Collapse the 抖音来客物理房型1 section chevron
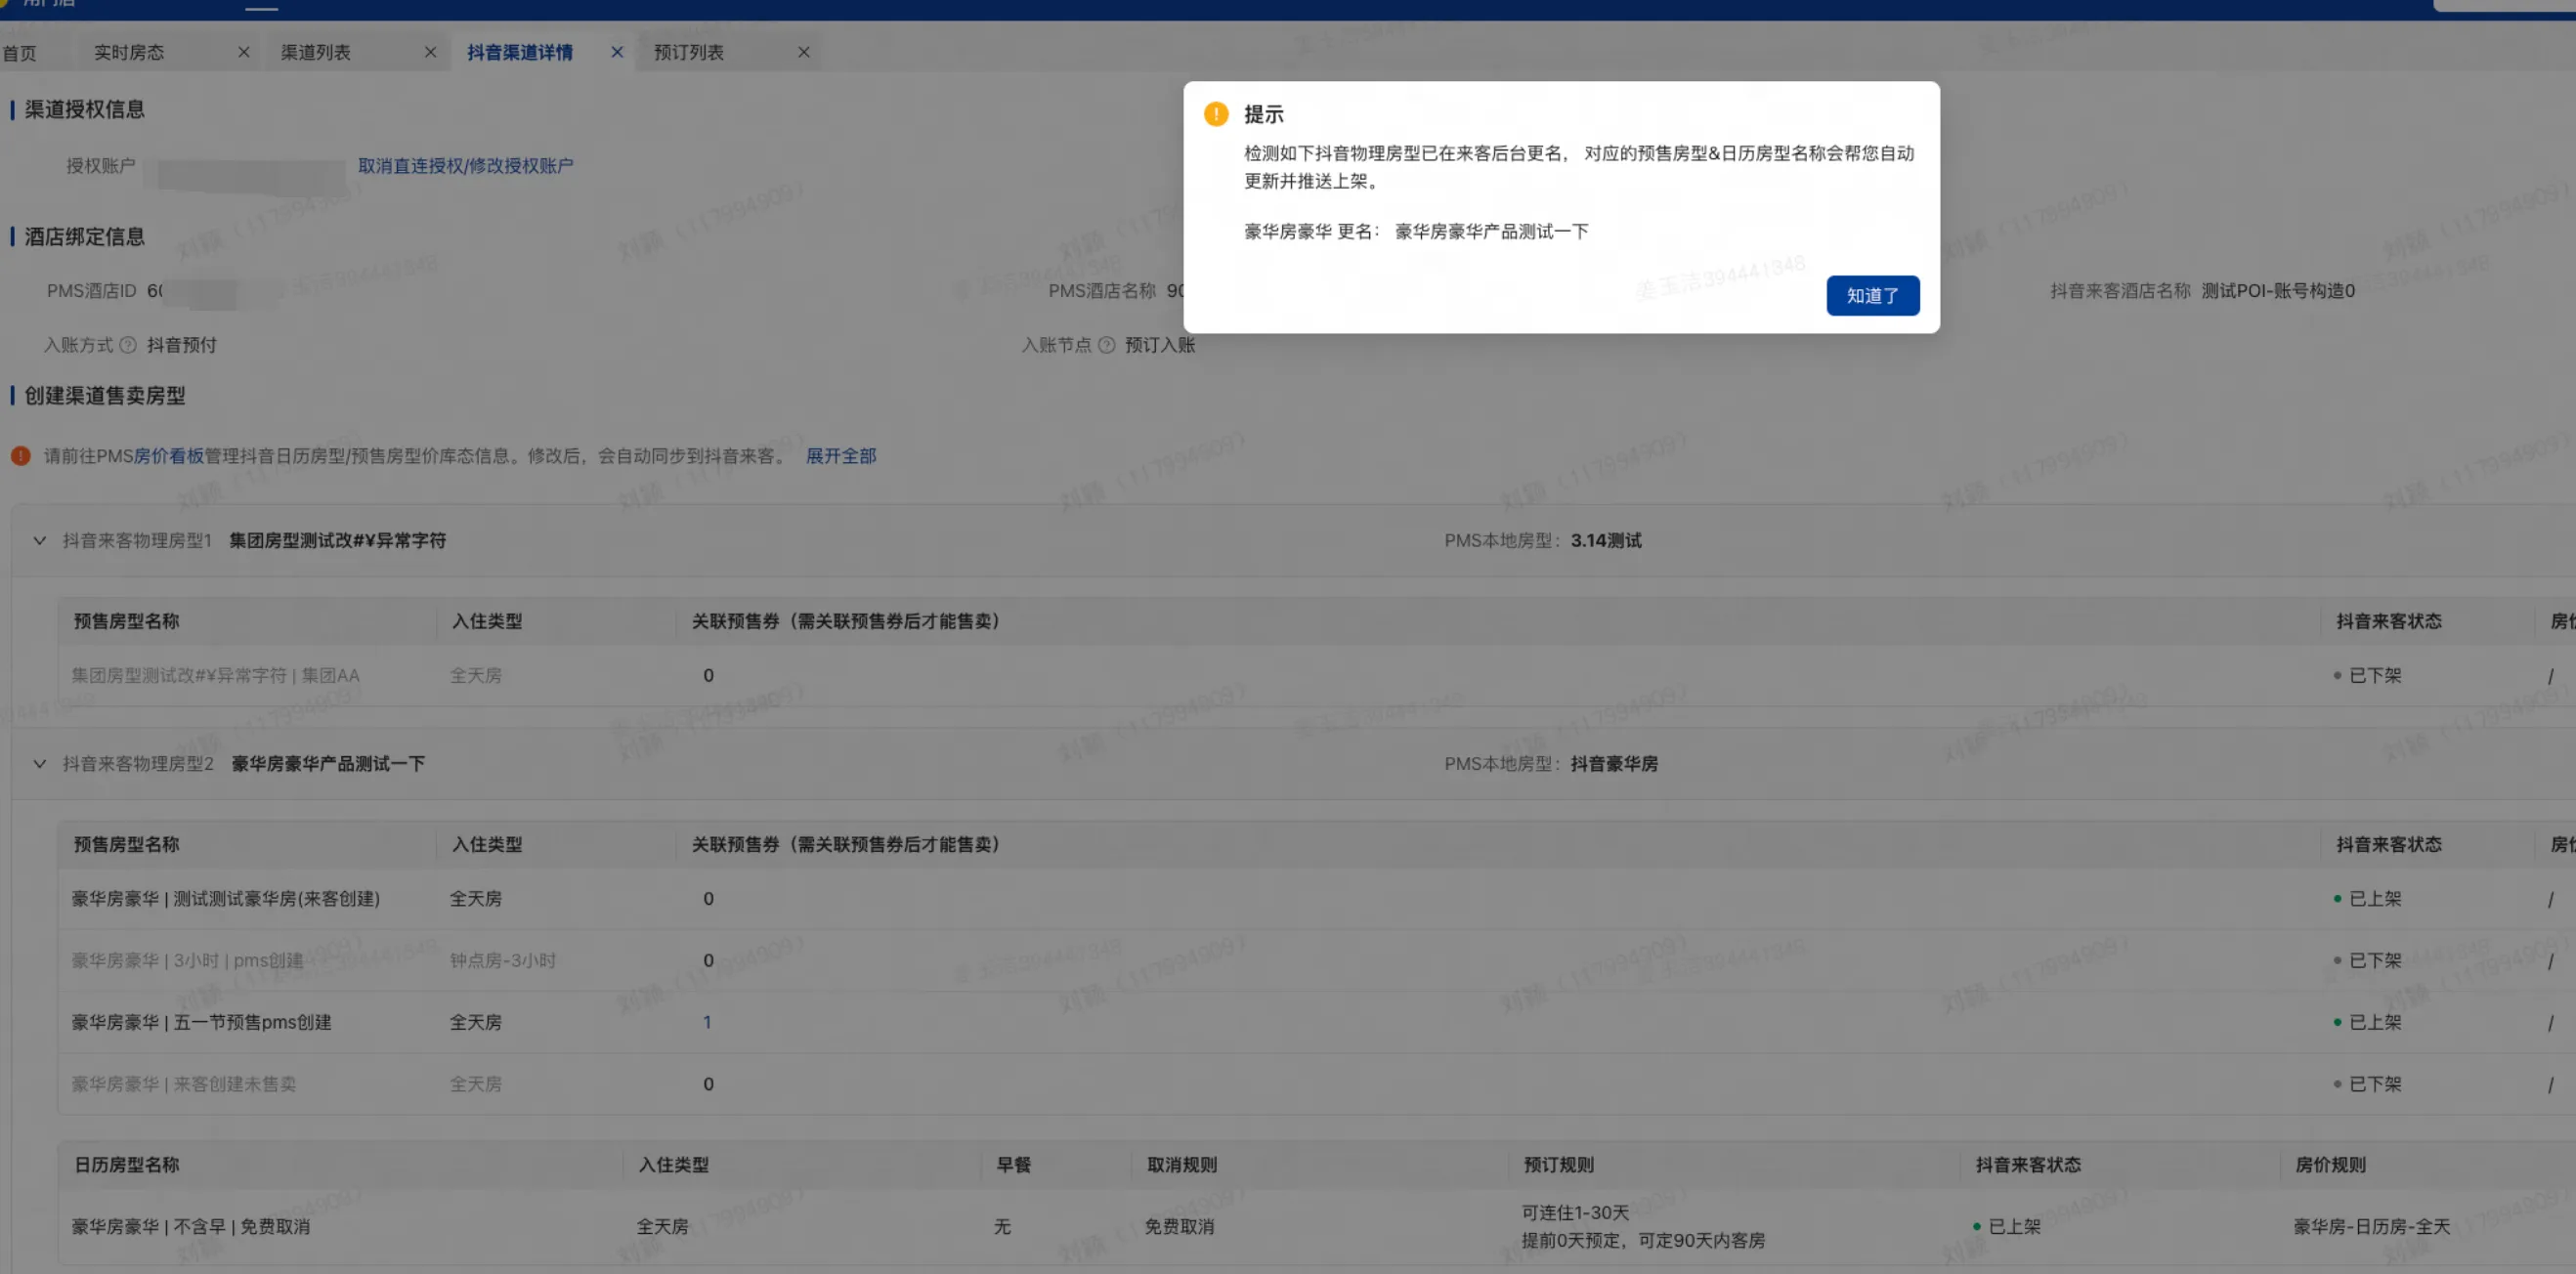The image size is (2576, 1274). coord(39,540)
